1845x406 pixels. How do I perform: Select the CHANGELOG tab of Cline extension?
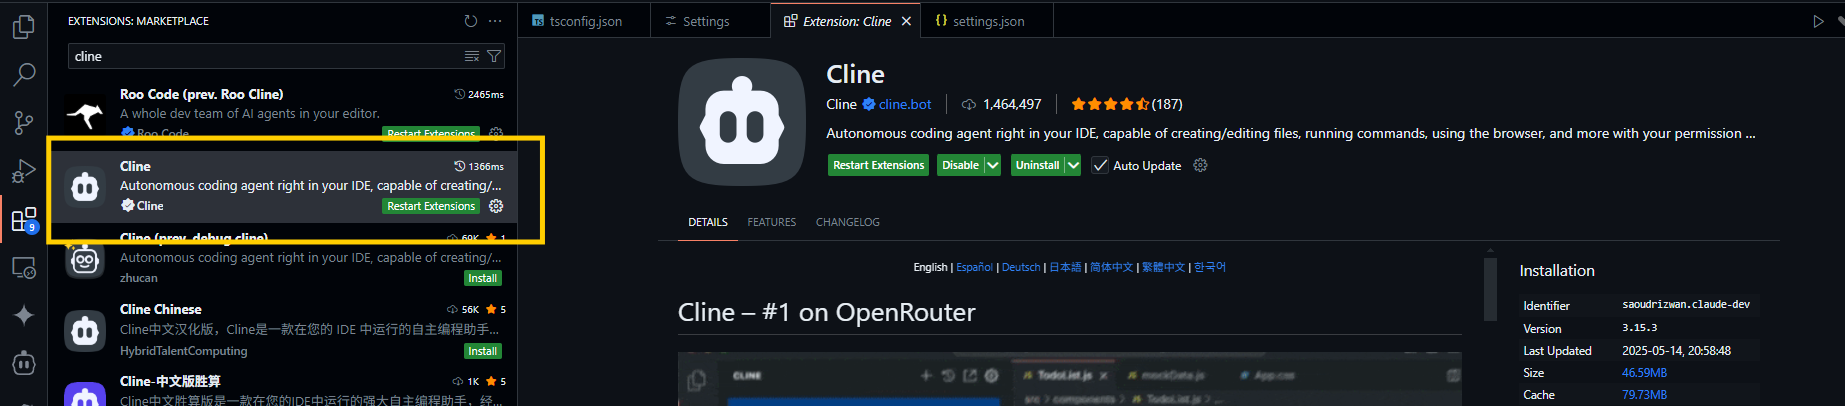[x=848, y=222]
